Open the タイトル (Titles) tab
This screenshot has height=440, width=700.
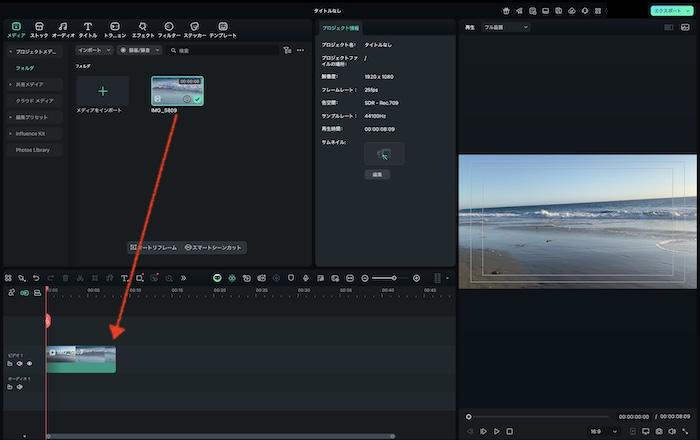(x=88, y=29)
